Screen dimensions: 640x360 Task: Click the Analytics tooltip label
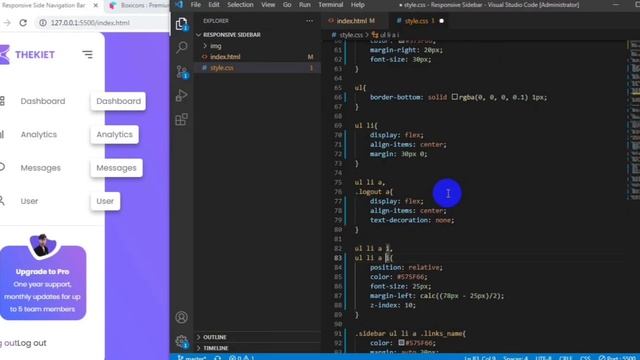coord(114,135)
